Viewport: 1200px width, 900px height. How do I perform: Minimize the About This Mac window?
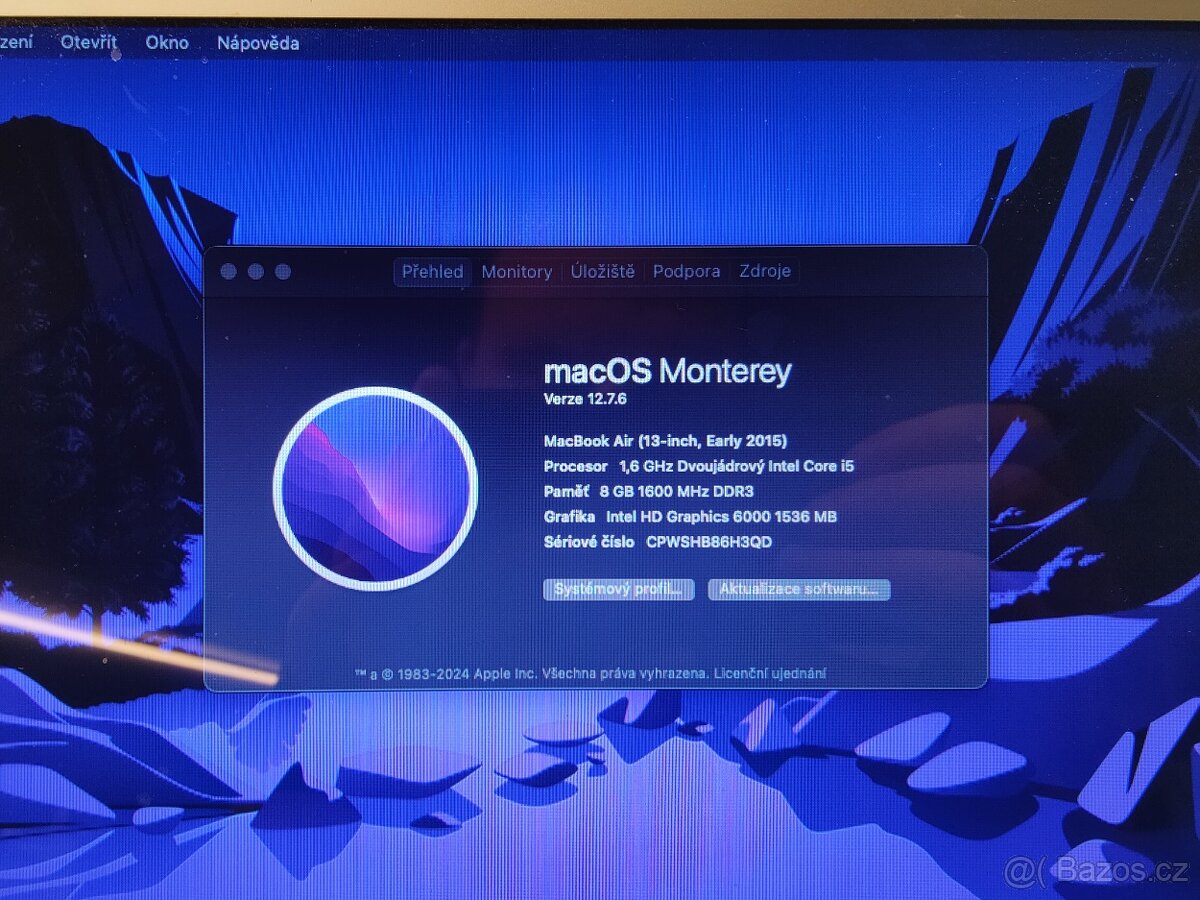(256, 271)
